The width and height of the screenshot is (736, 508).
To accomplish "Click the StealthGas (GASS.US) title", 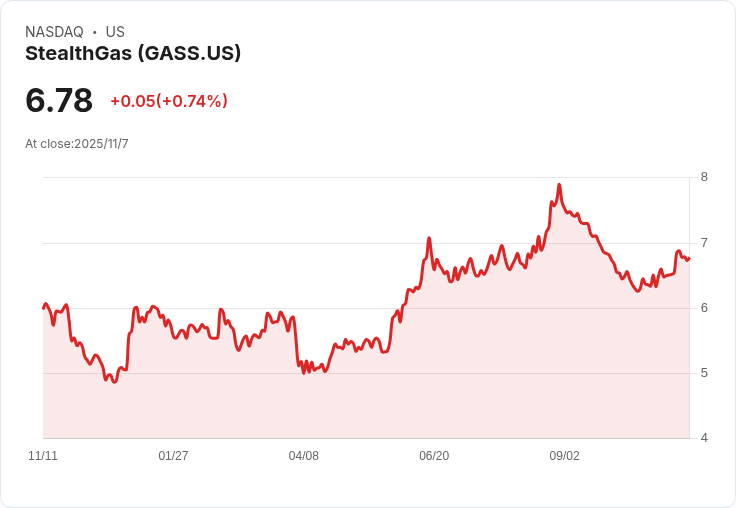I will click(x=133, y=54).
